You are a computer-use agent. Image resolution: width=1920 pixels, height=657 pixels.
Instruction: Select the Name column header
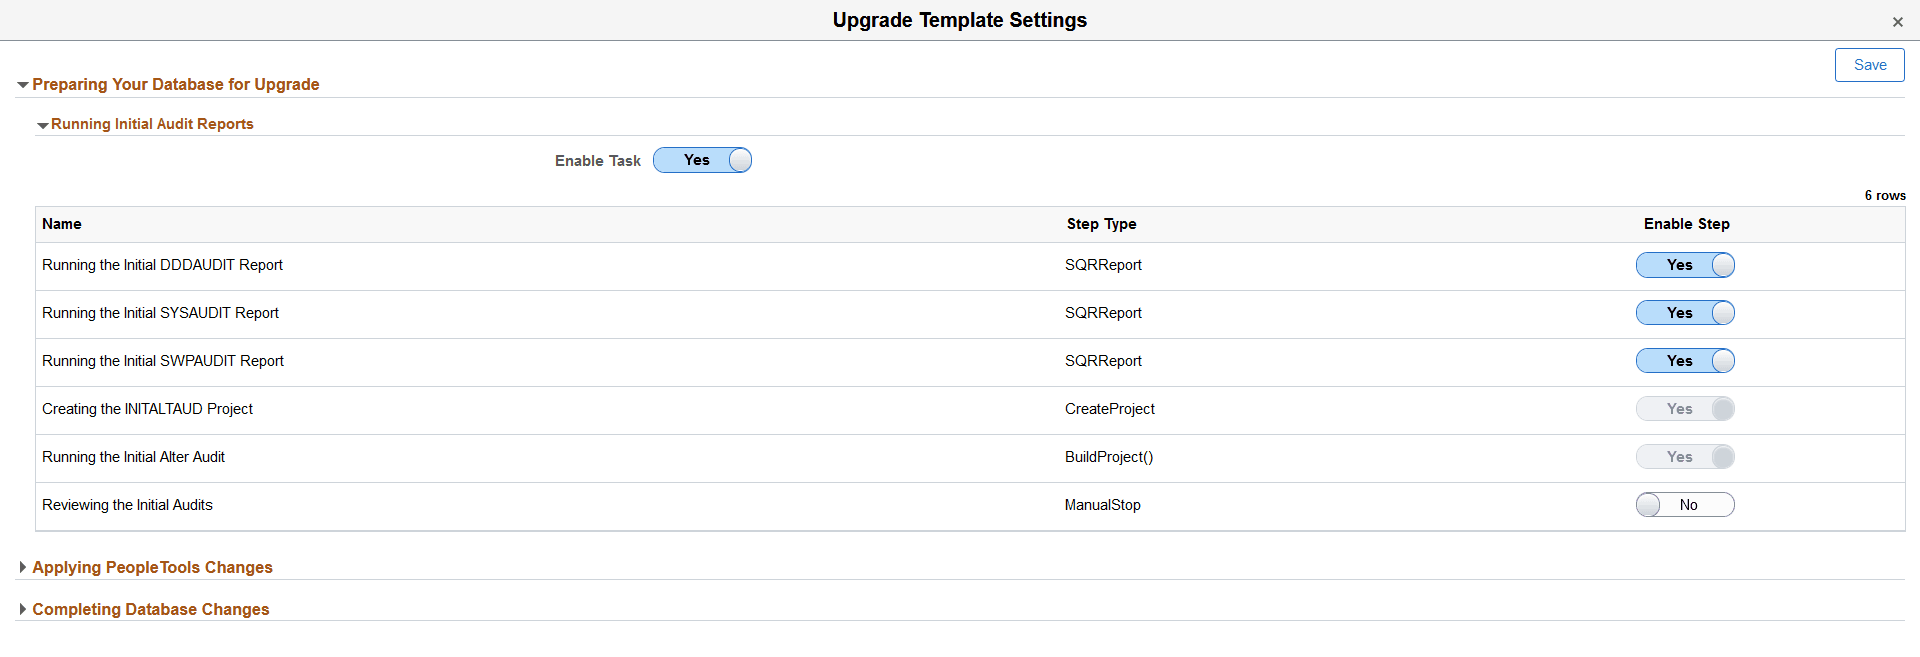tap(61, 224)
